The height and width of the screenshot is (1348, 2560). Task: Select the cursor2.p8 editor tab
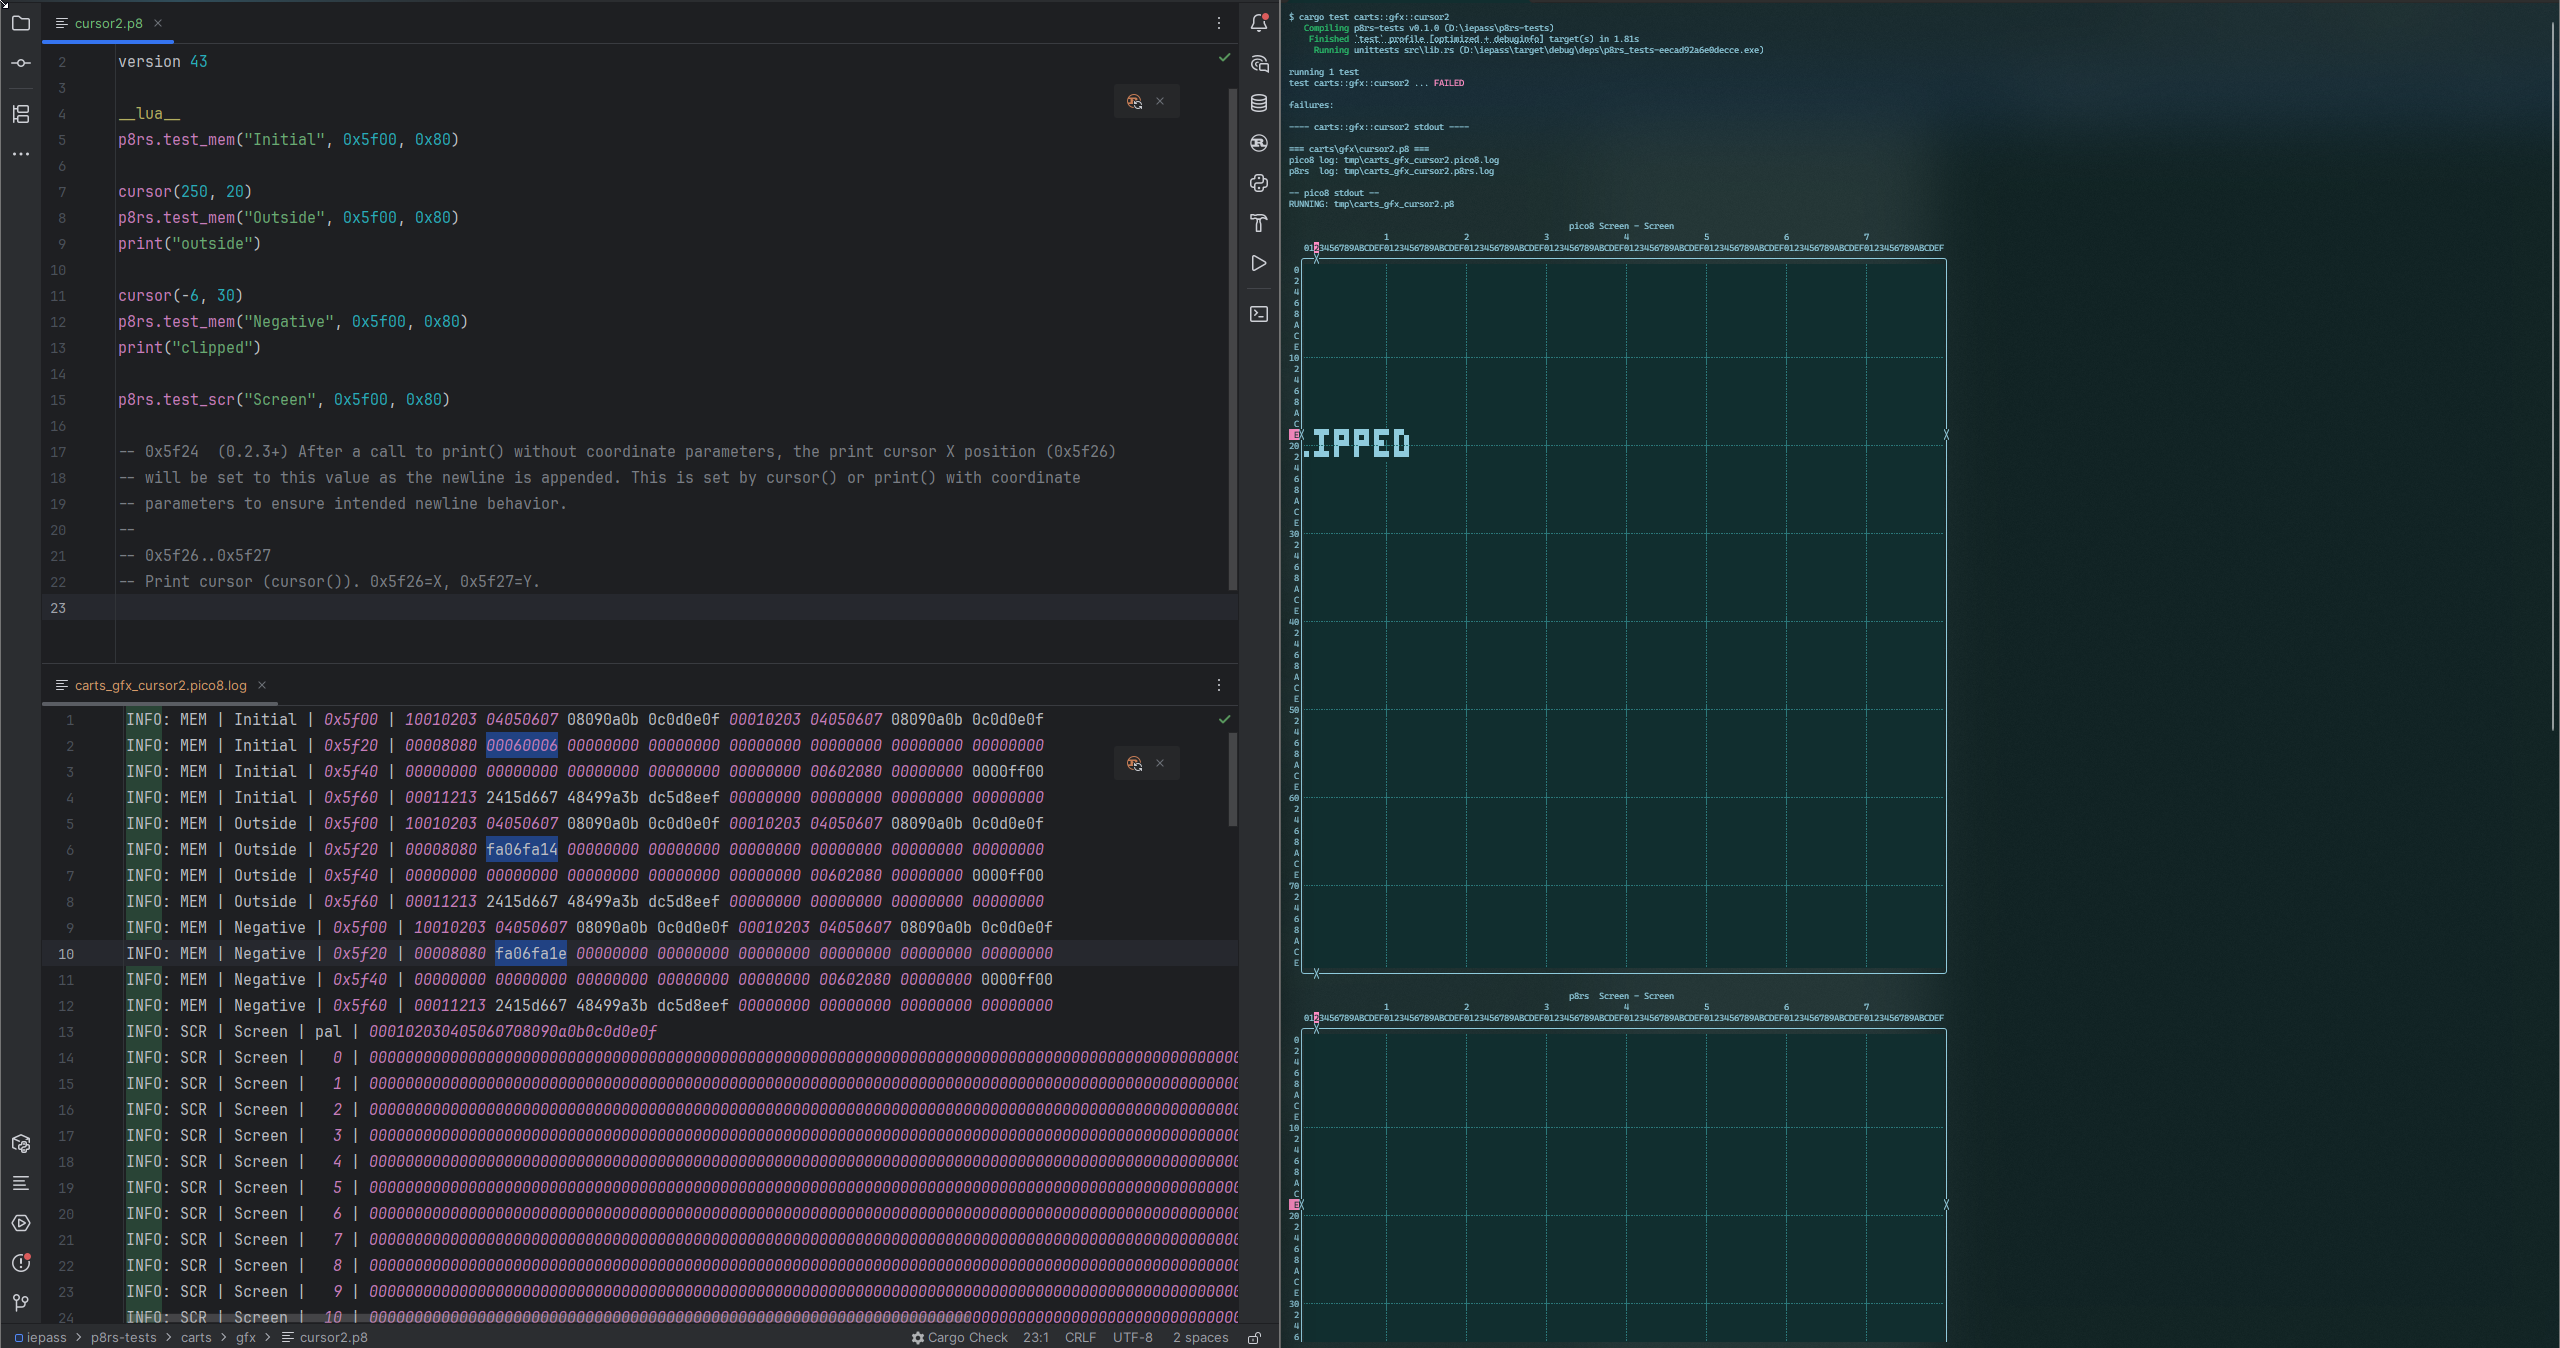[x=107, y=23]
